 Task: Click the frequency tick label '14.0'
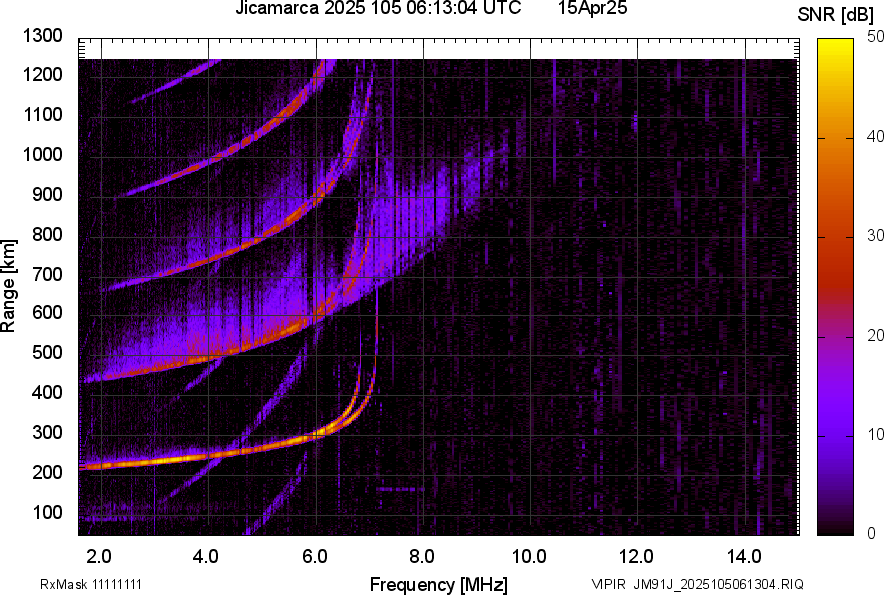pos(744,557)
